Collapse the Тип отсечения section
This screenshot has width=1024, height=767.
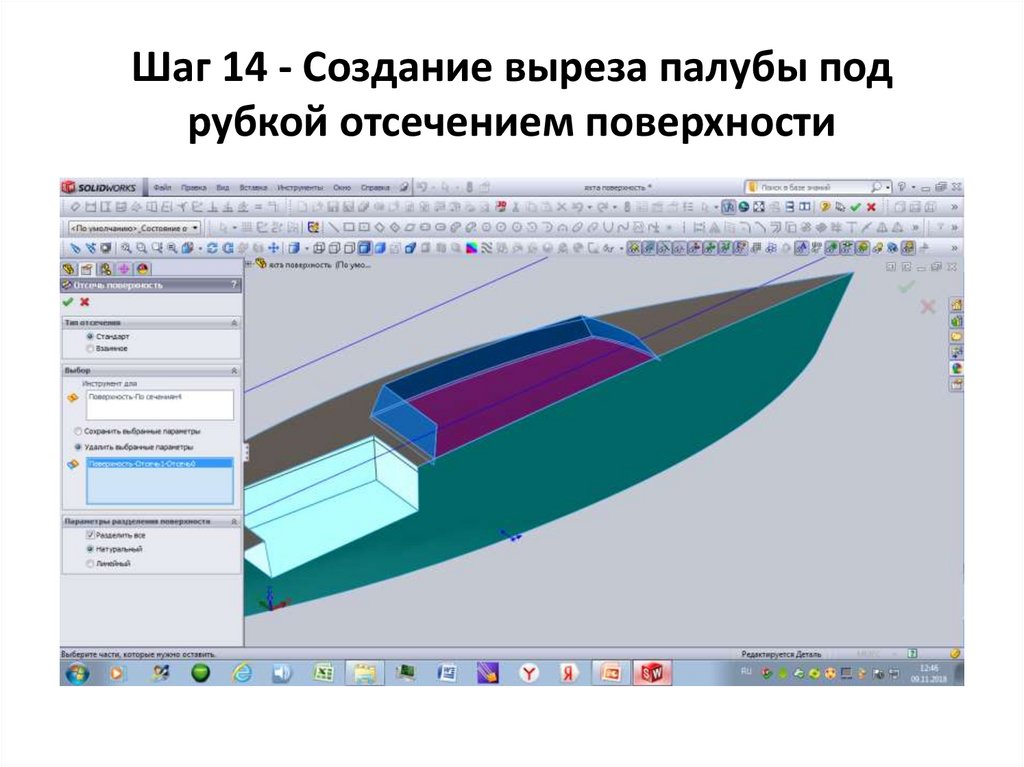pos(234,323)
